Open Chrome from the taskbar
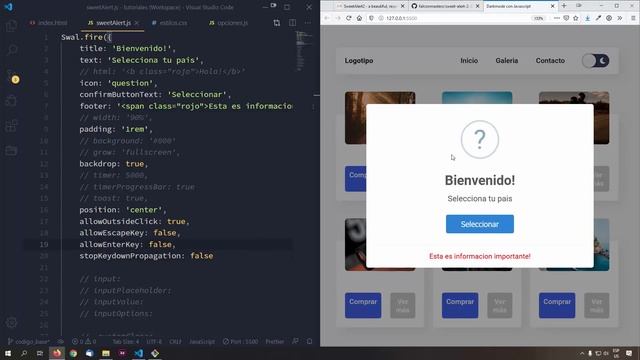Screen dimensions: 640x360 [73, 353]
